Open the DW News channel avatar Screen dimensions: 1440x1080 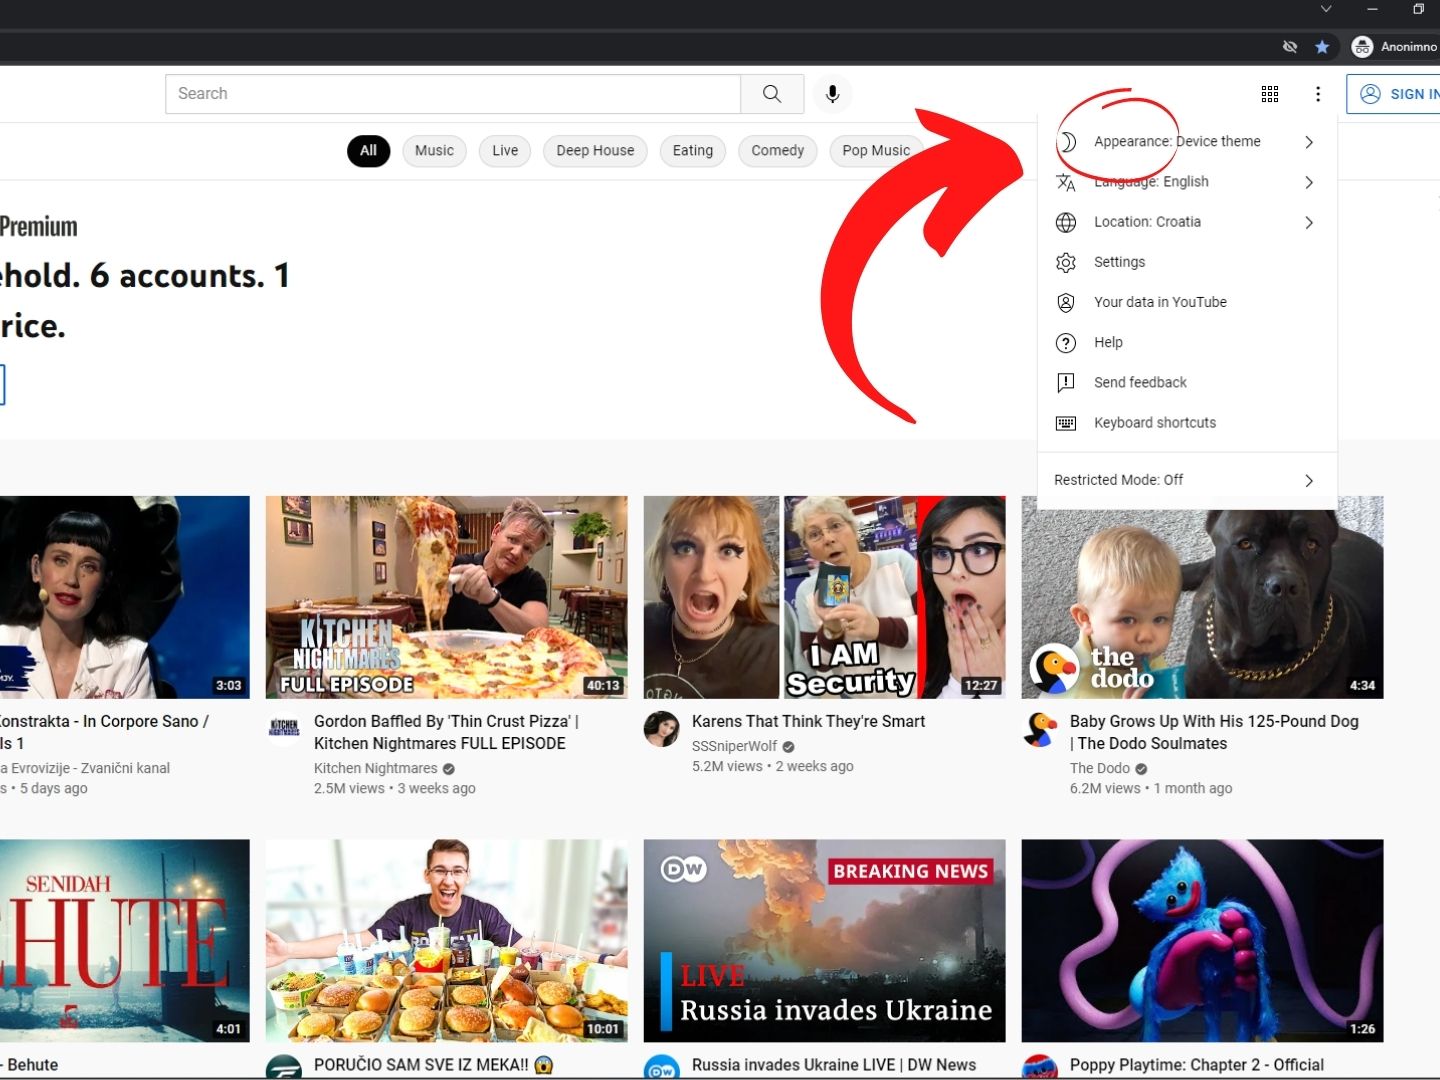pos(662,1068)
